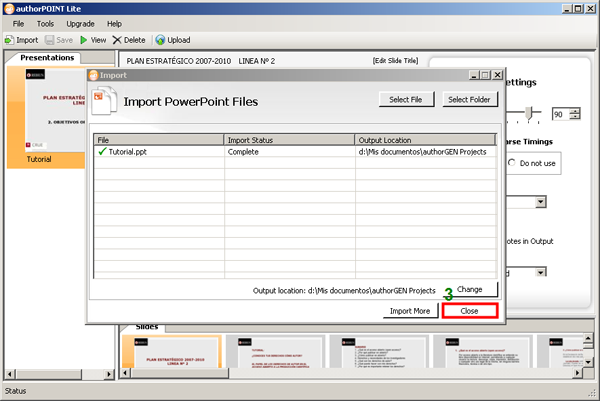Close the Import dialog via title X
600x401 pixels.
pos(497,75)
